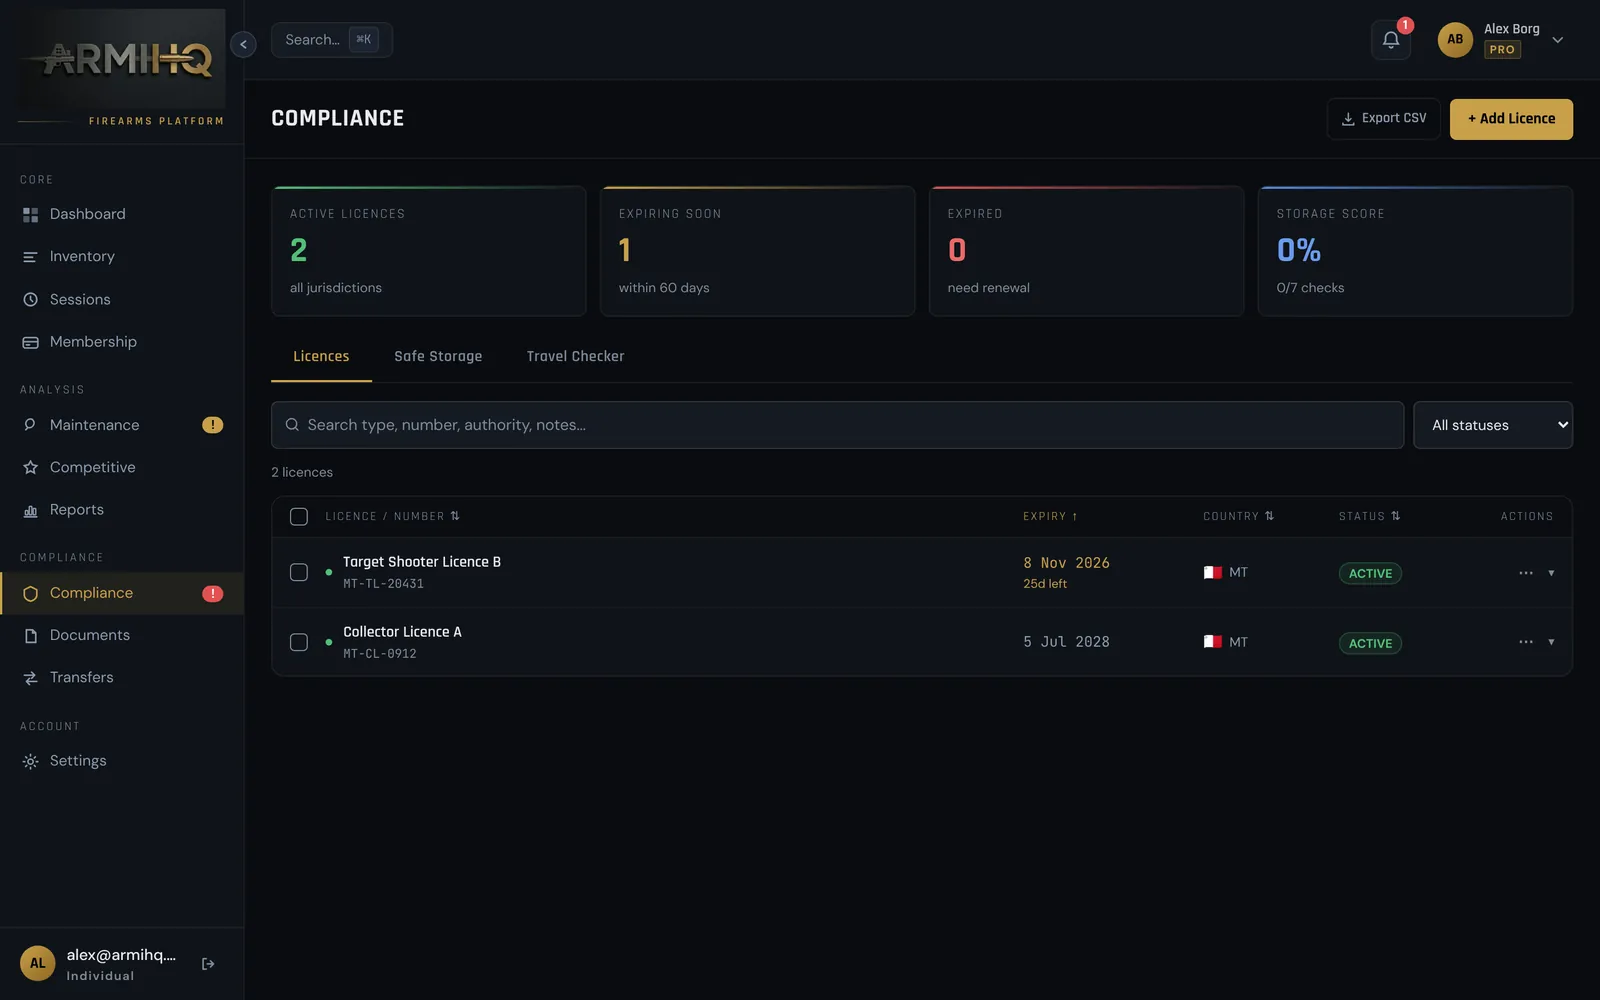Toggle the select-all licences checkbox
This screenshot has height=1000, width=1600.
[299, 517]
